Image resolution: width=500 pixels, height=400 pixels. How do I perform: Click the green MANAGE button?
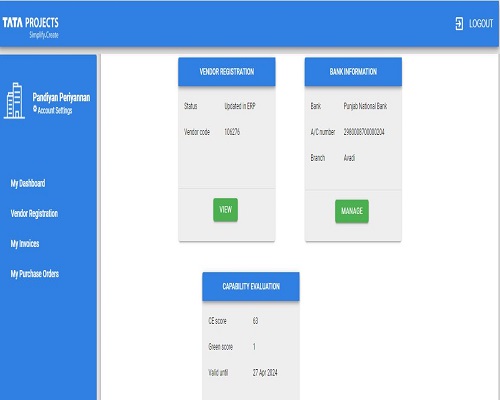click(352, 211)
